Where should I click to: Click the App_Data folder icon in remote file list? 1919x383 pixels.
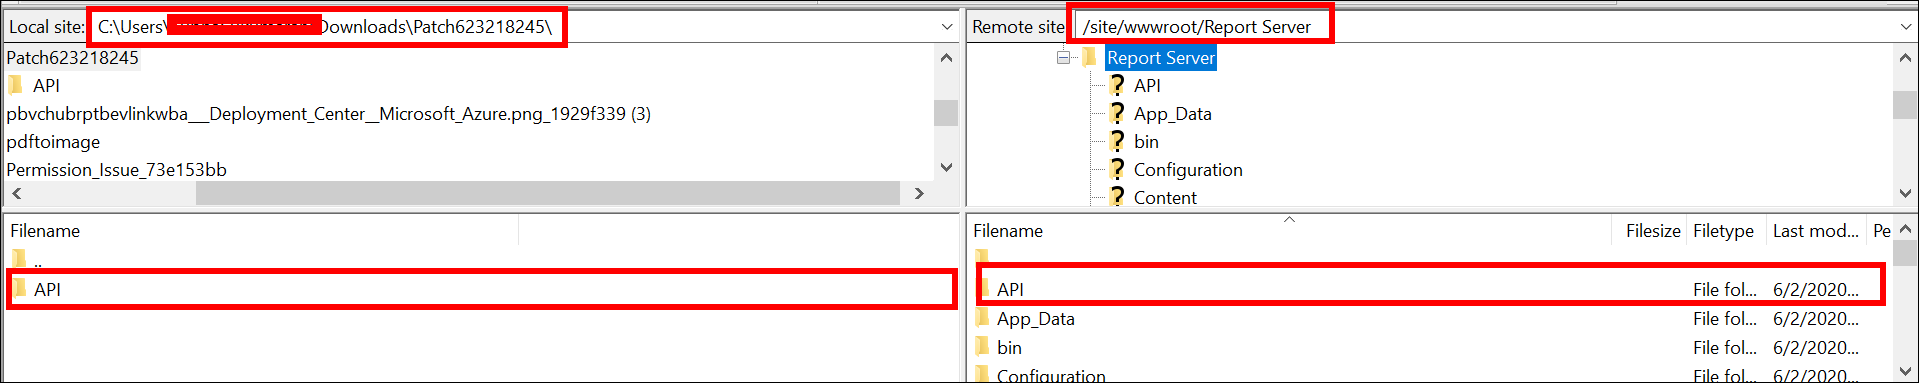[982, 318]
